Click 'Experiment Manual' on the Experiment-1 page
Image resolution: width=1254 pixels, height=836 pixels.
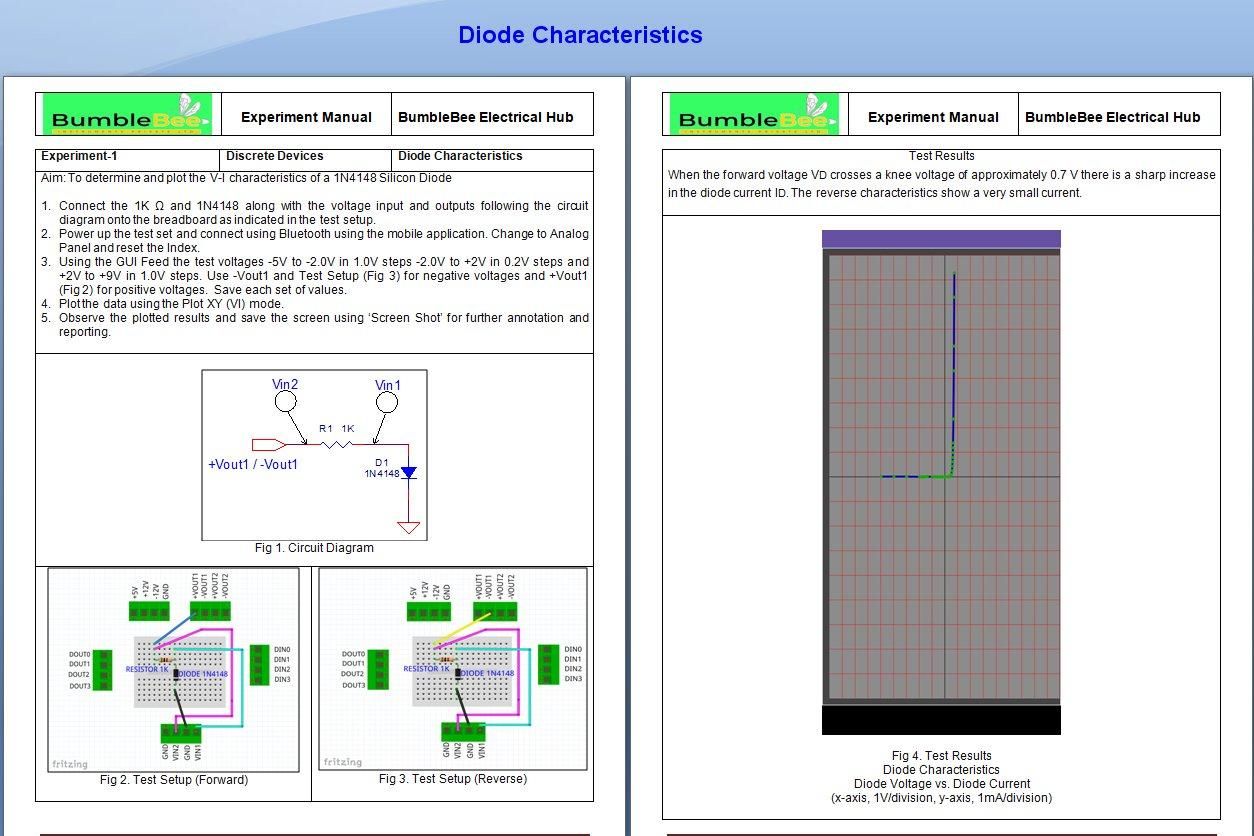[306, 117]
